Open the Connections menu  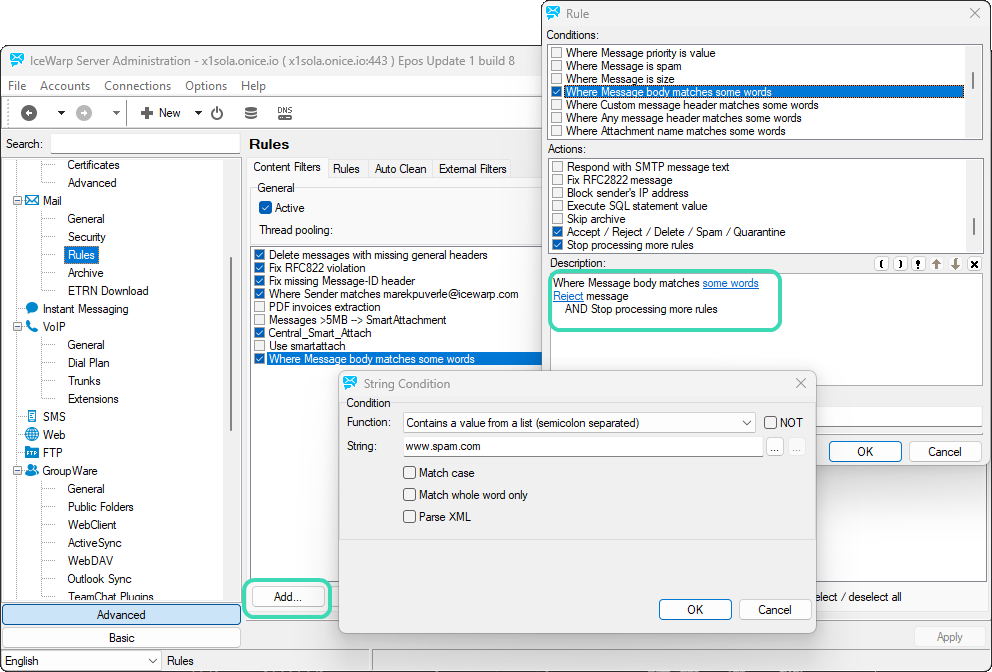pyautogui.click(x=137, y=85)
